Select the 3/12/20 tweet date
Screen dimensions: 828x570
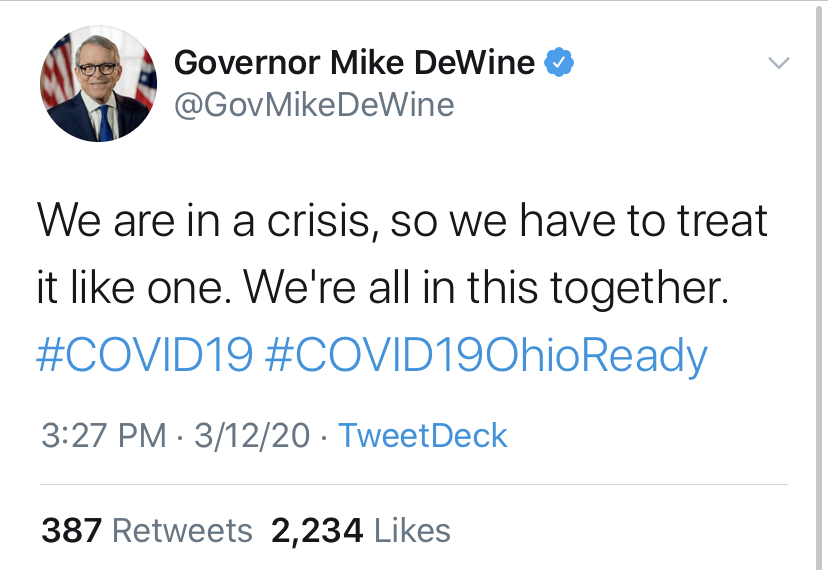(252, 435)
